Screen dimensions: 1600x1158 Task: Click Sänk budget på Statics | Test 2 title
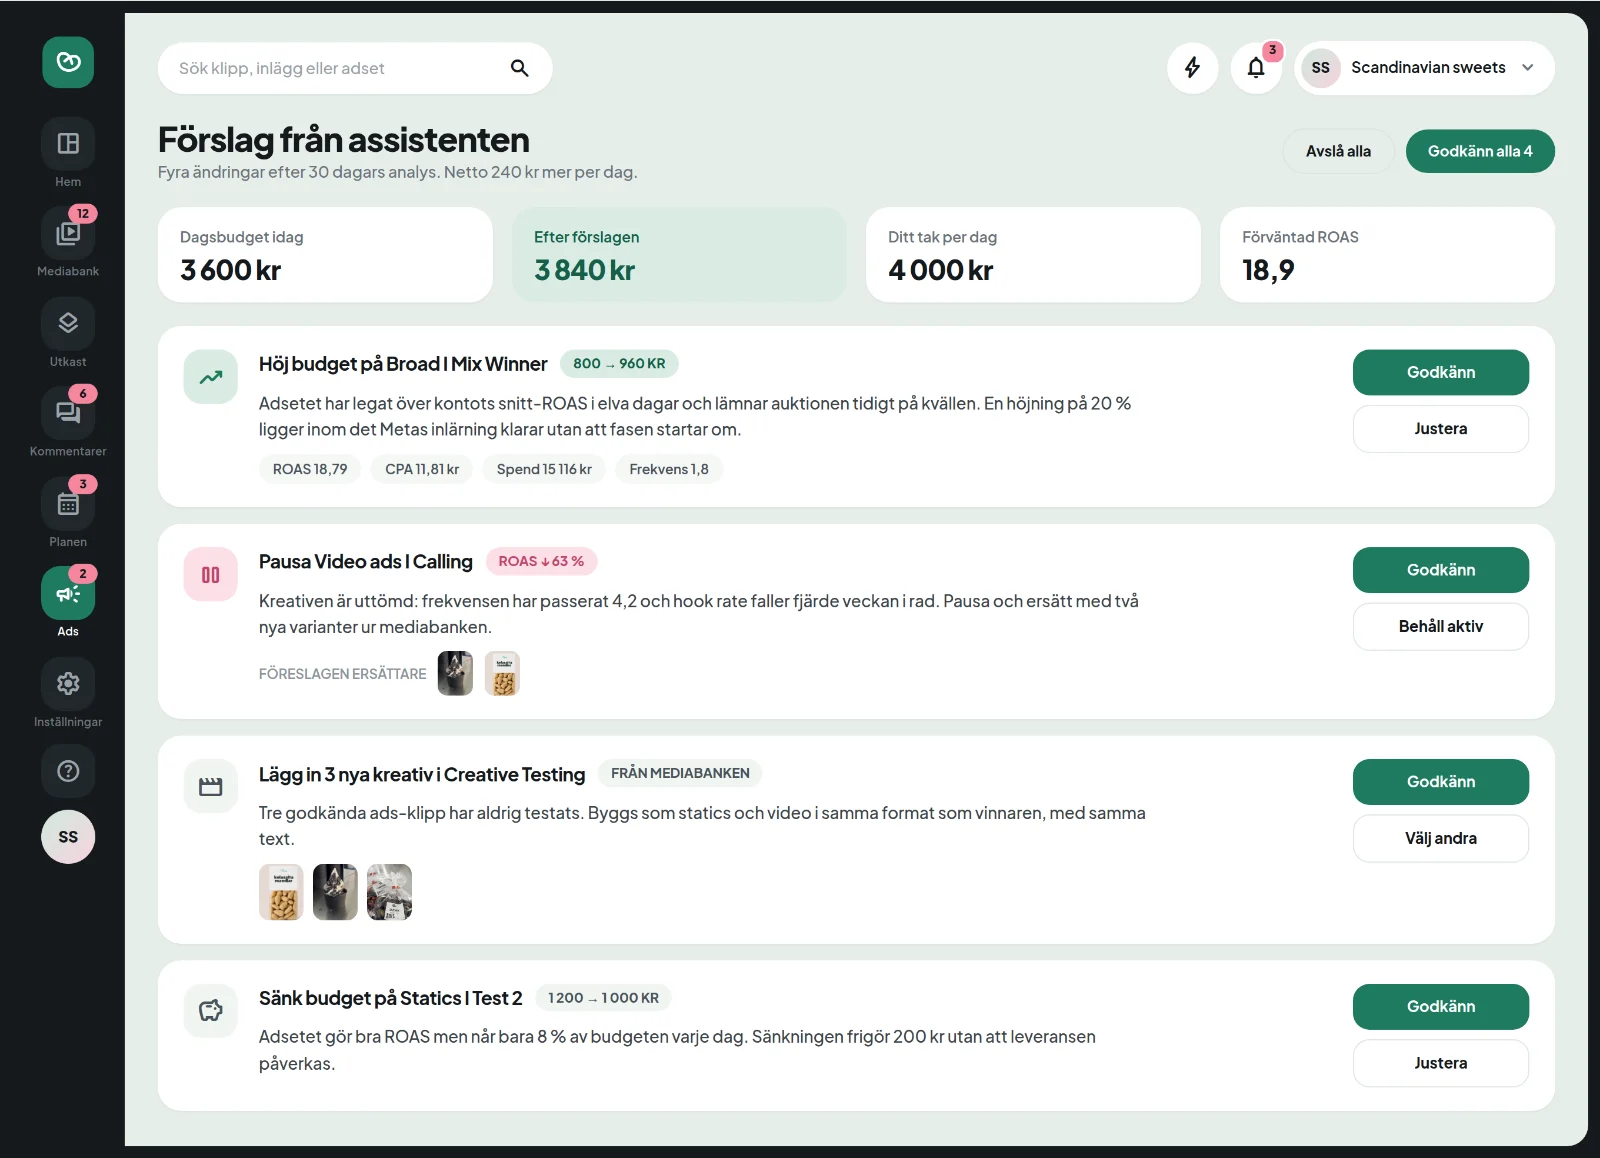click(x=391, y=998)
